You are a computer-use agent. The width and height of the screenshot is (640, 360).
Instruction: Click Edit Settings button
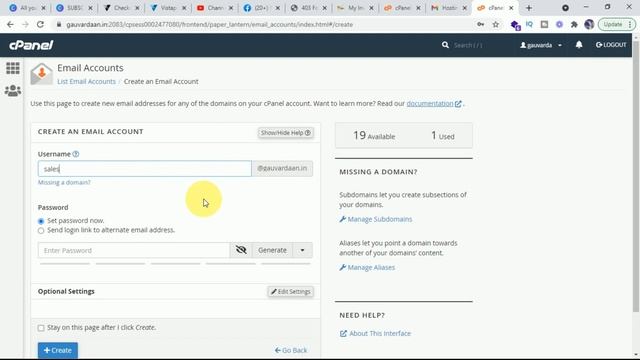click(291, 291)
